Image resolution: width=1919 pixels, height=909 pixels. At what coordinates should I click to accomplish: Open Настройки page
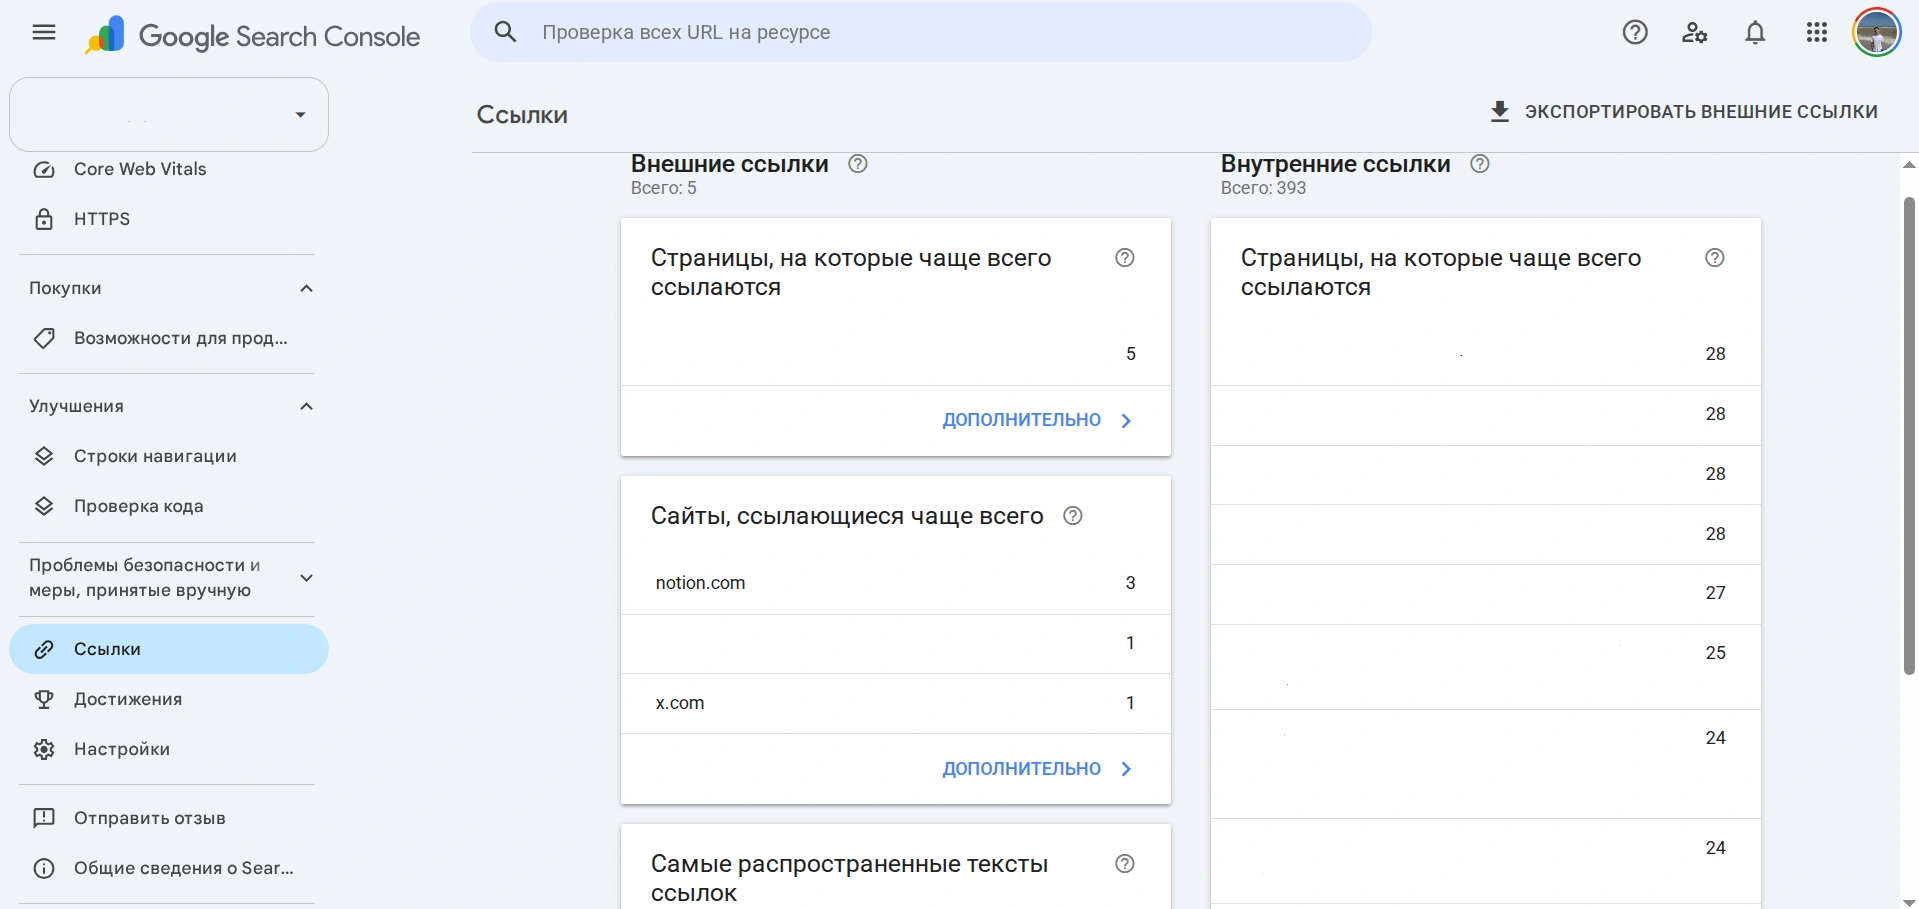click(169, 749)
